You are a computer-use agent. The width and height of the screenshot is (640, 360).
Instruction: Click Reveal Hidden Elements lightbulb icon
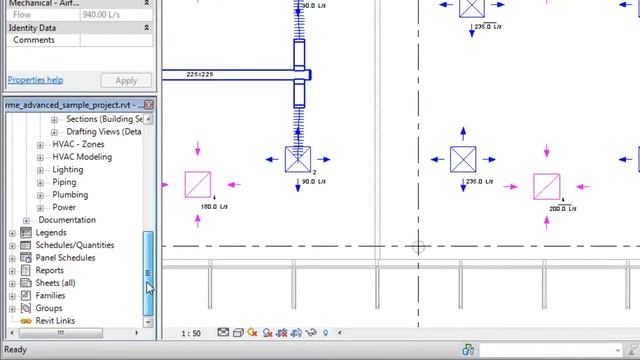325,333
